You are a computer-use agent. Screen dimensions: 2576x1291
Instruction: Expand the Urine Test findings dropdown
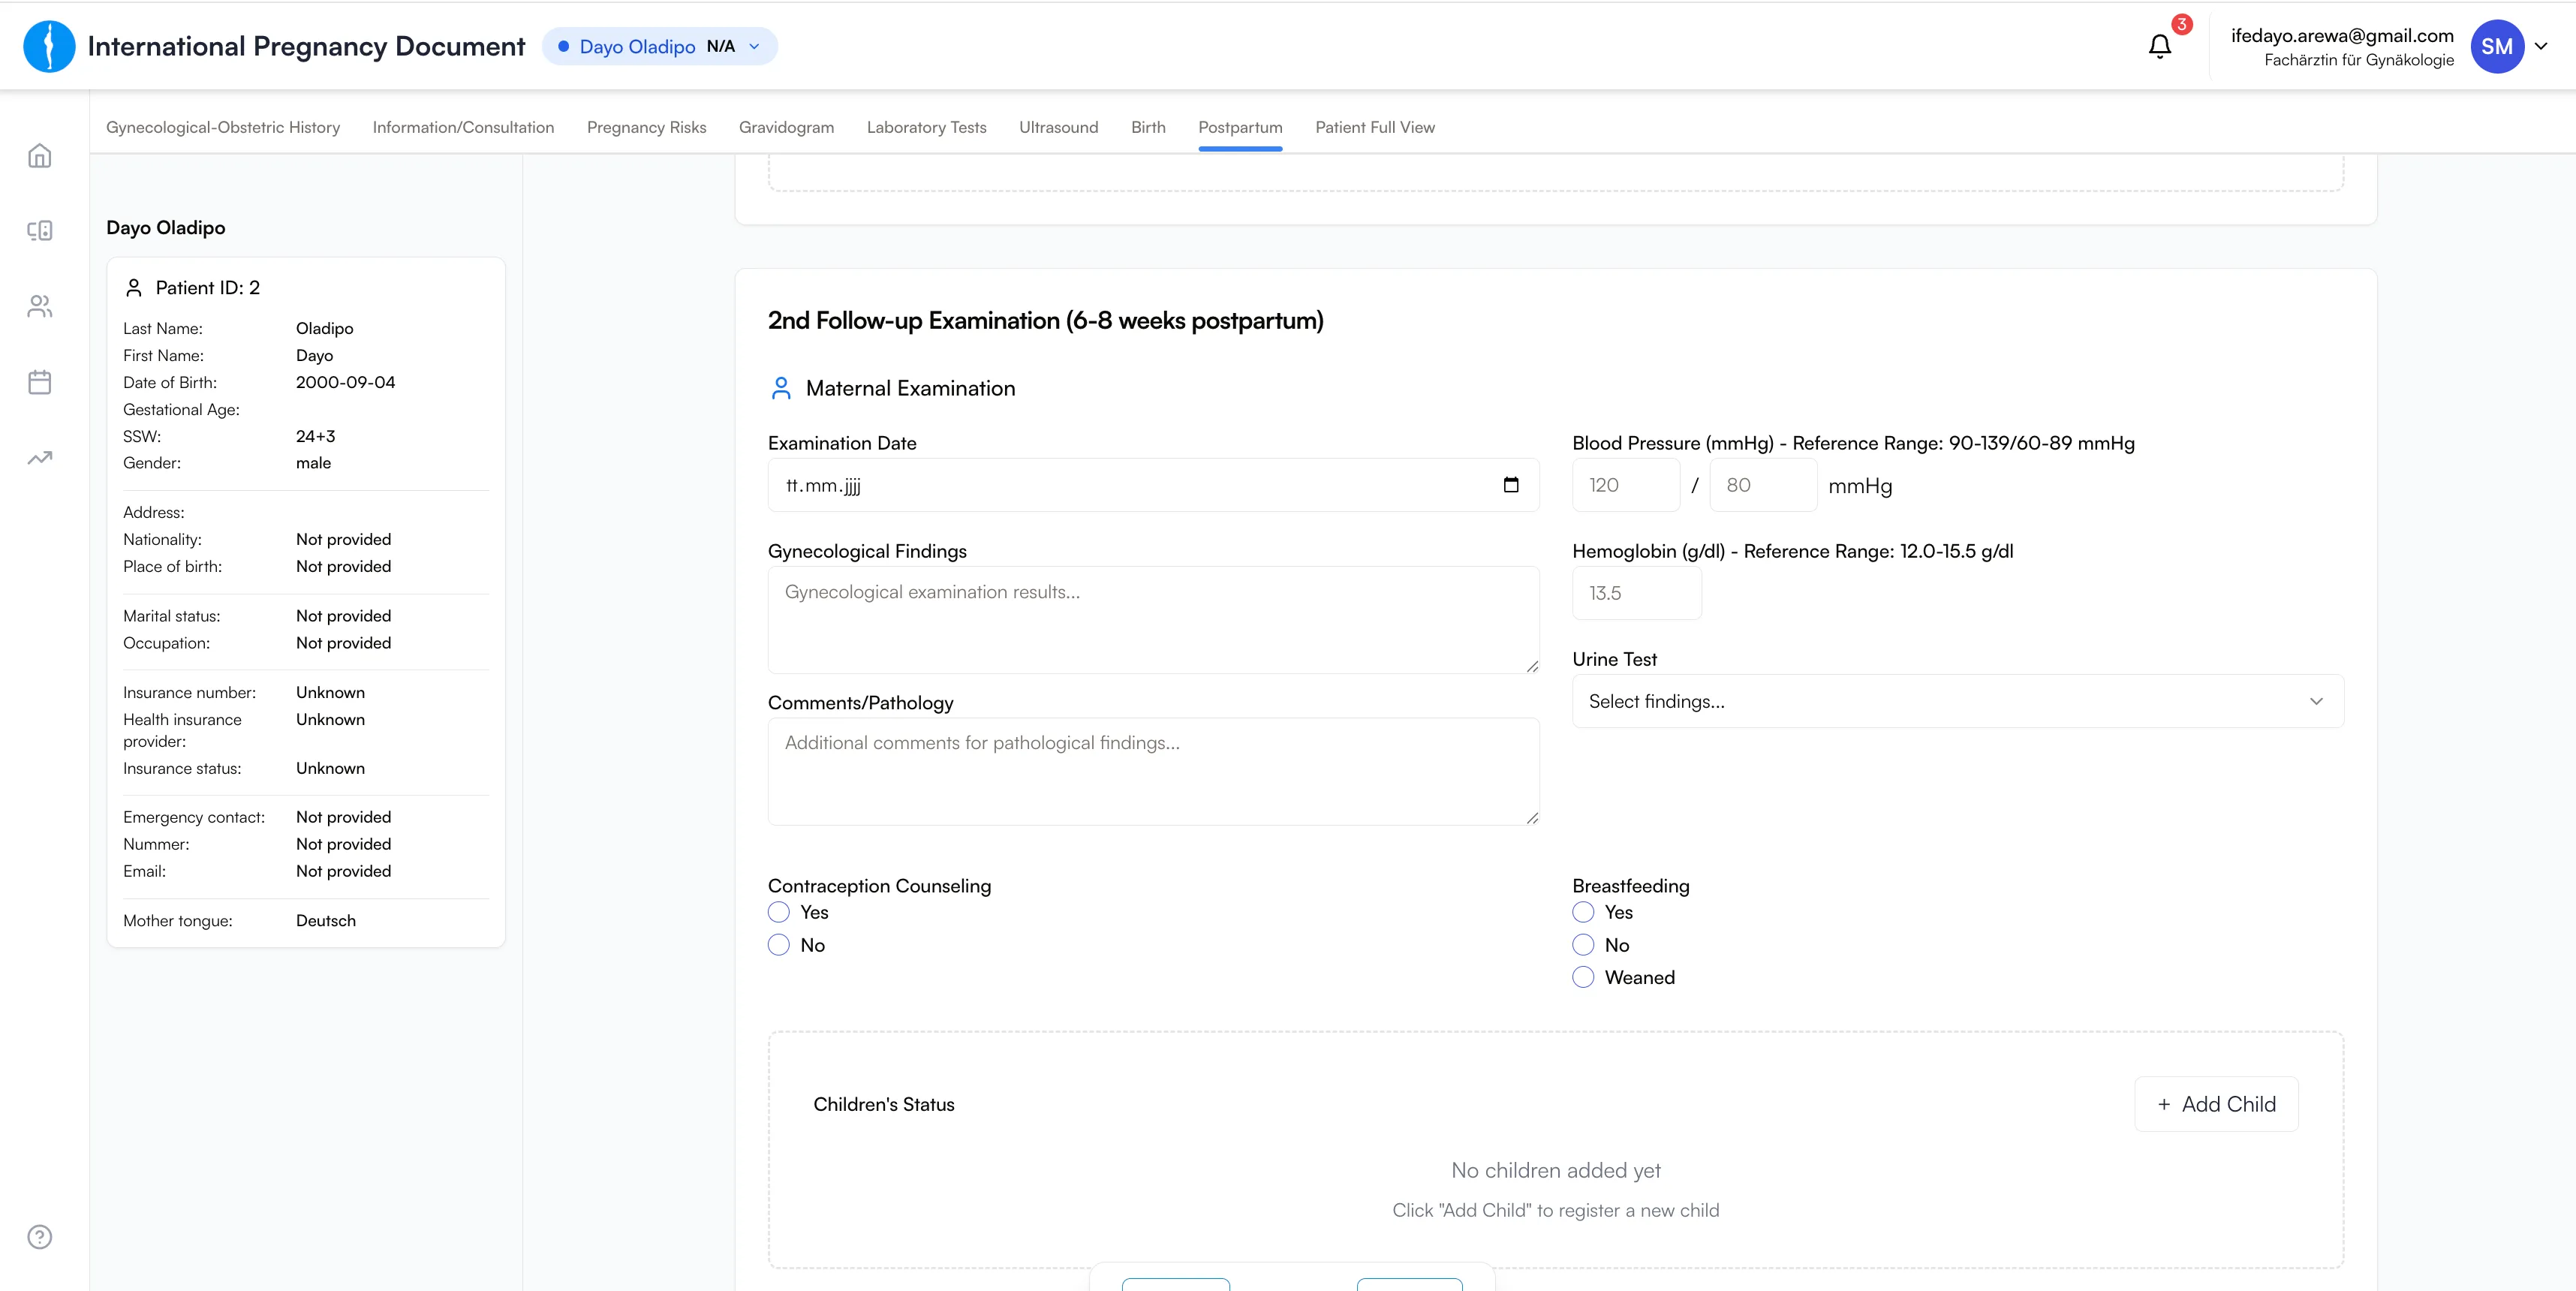click(1957, 701)
